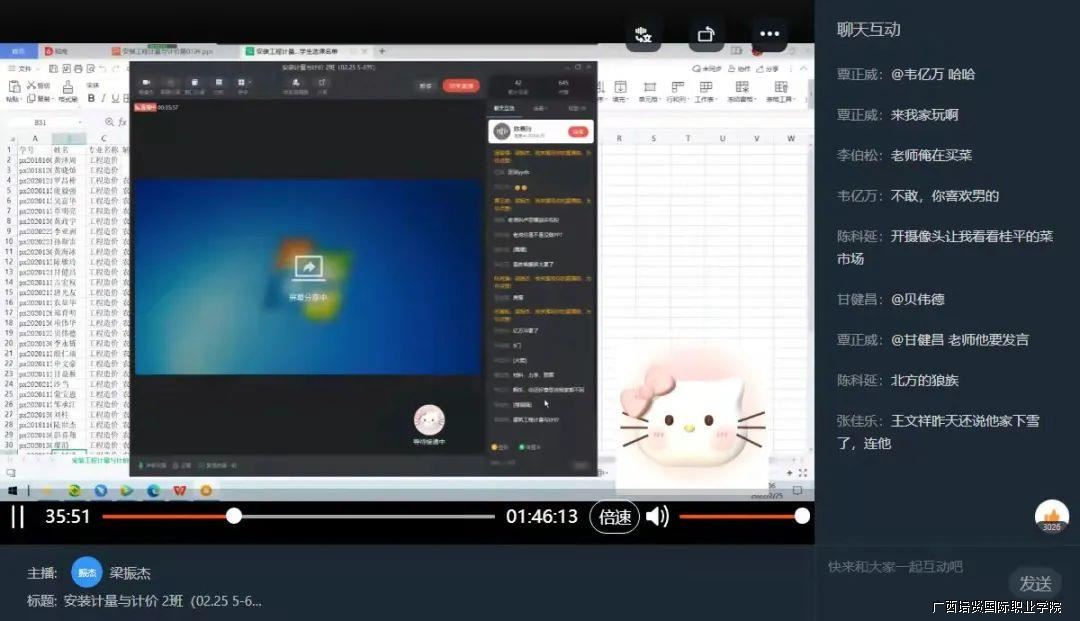
Task: Open the three-dots more options menu
Action: coord(769,34)
